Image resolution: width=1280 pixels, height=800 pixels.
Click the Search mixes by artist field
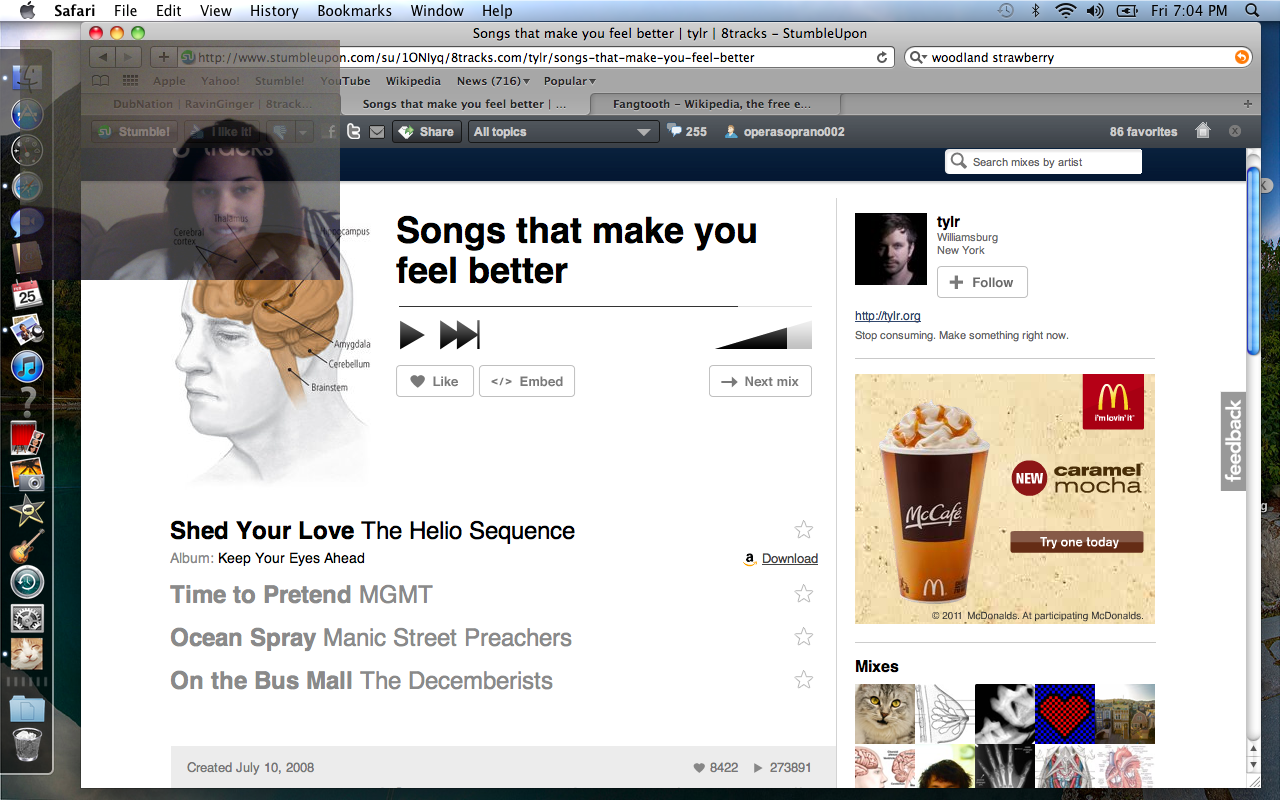coord(1043,162)
